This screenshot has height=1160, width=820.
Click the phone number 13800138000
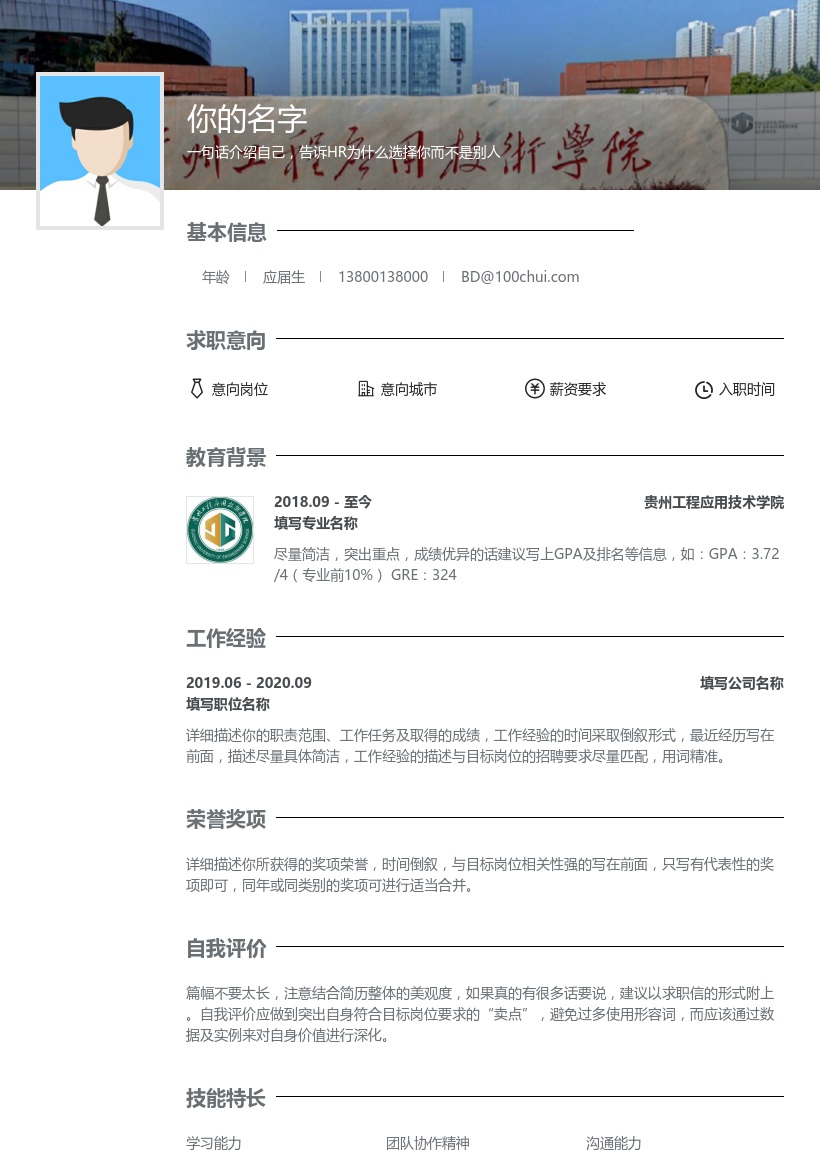(383, 277)
